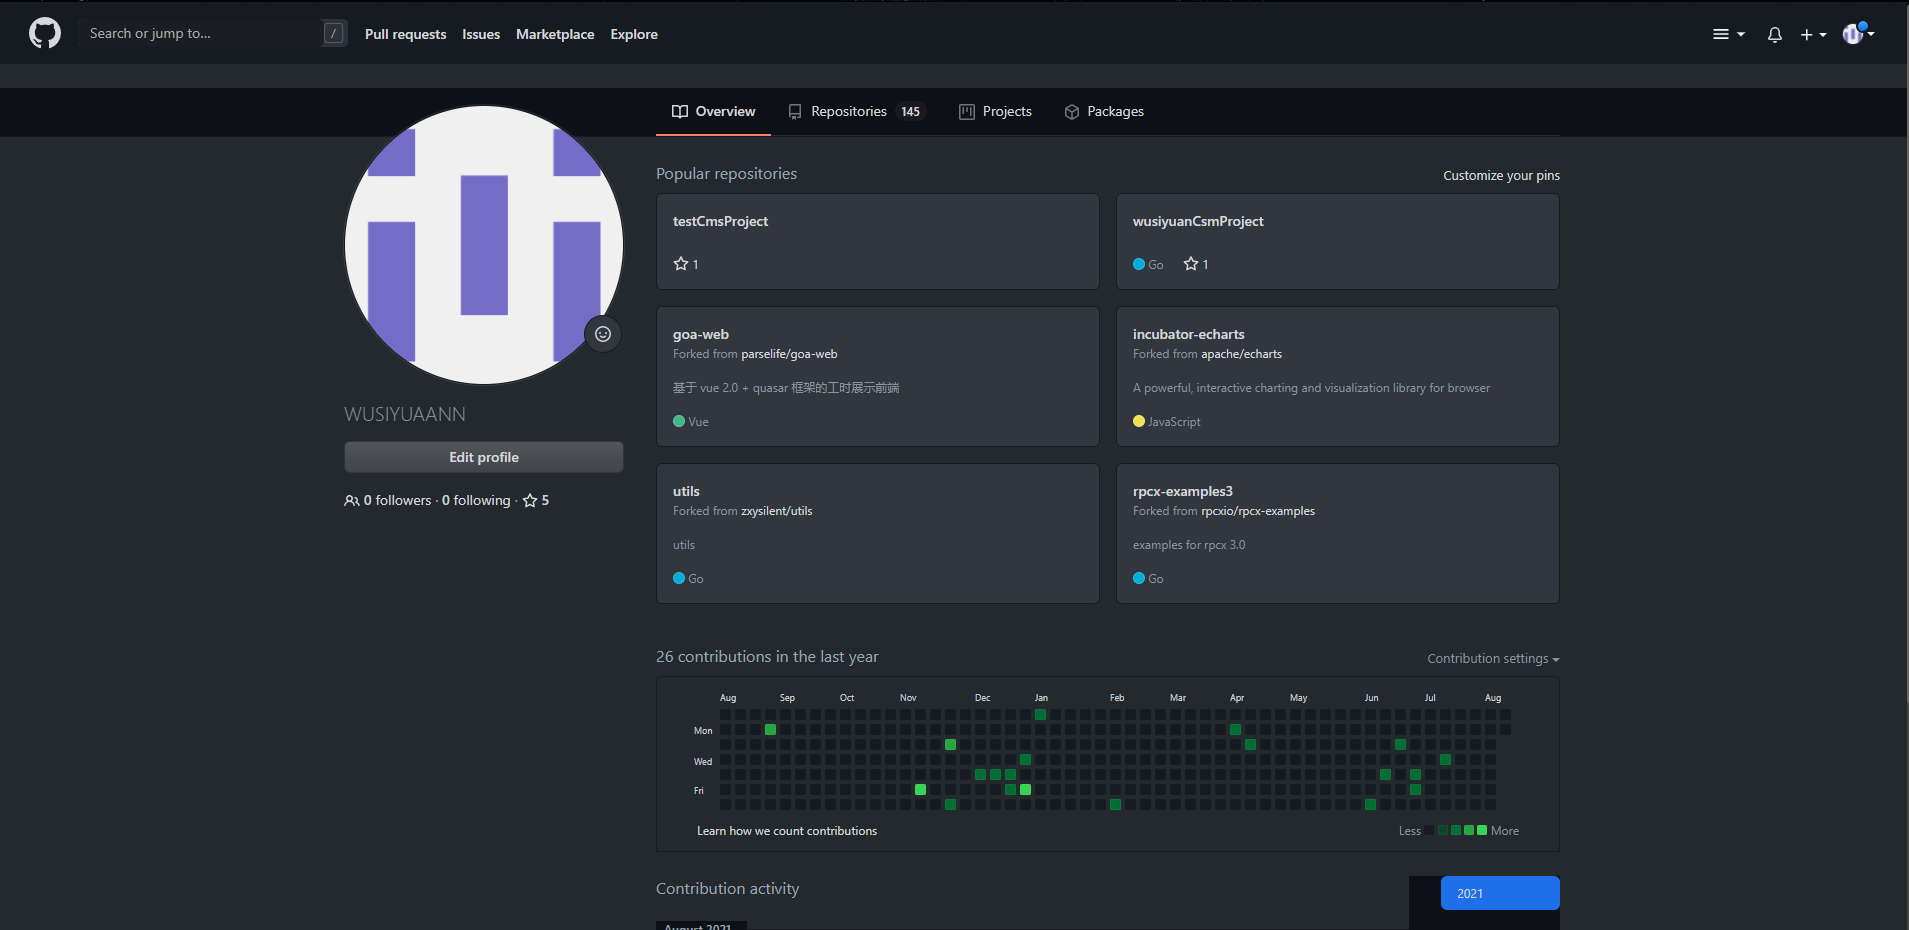The image size is (1909, 930).
Task: Click the Edit profile button
Action: pos(484,457)
